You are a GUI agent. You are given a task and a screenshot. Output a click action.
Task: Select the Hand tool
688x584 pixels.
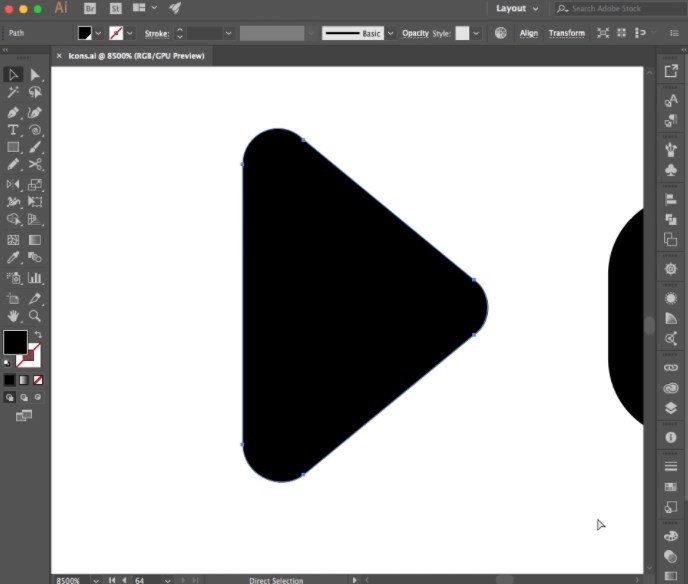pos(13,316)
